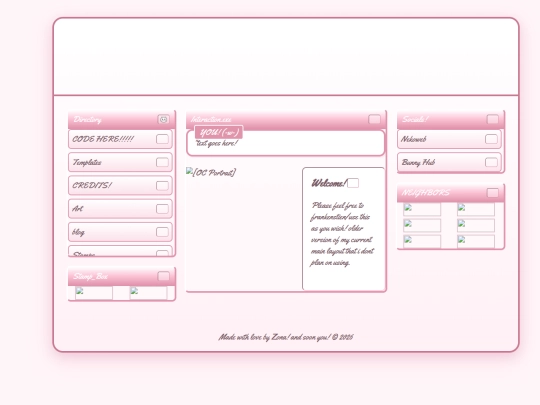Click the icon box in the Bunny Hub row
The width and height of the screenshot is (540, 405).
pos(491,162)
